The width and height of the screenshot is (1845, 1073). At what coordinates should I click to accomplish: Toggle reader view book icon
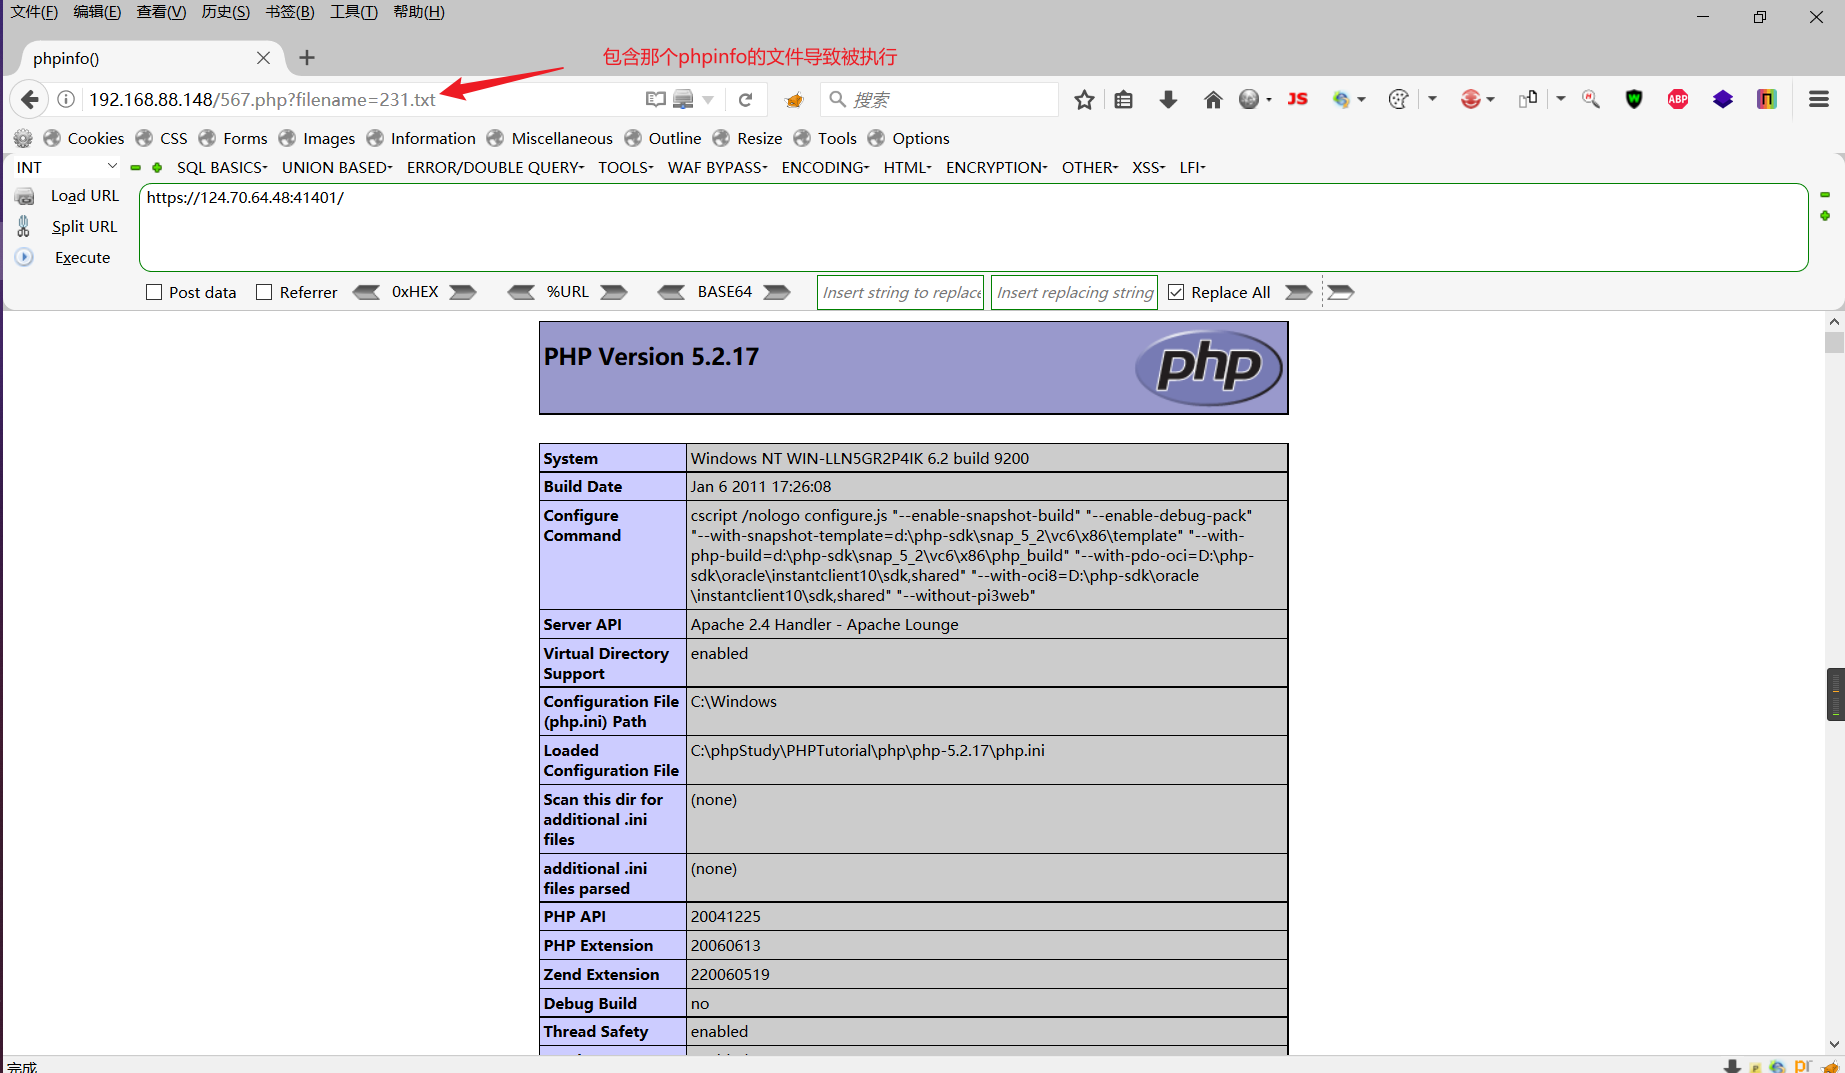[x=656, y=99]
